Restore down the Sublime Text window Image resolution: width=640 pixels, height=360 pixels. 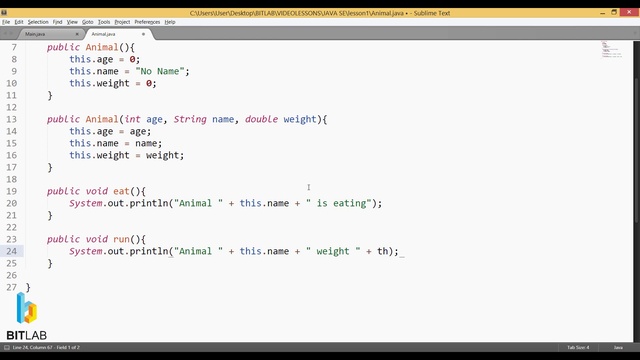(x=614, y=13)
